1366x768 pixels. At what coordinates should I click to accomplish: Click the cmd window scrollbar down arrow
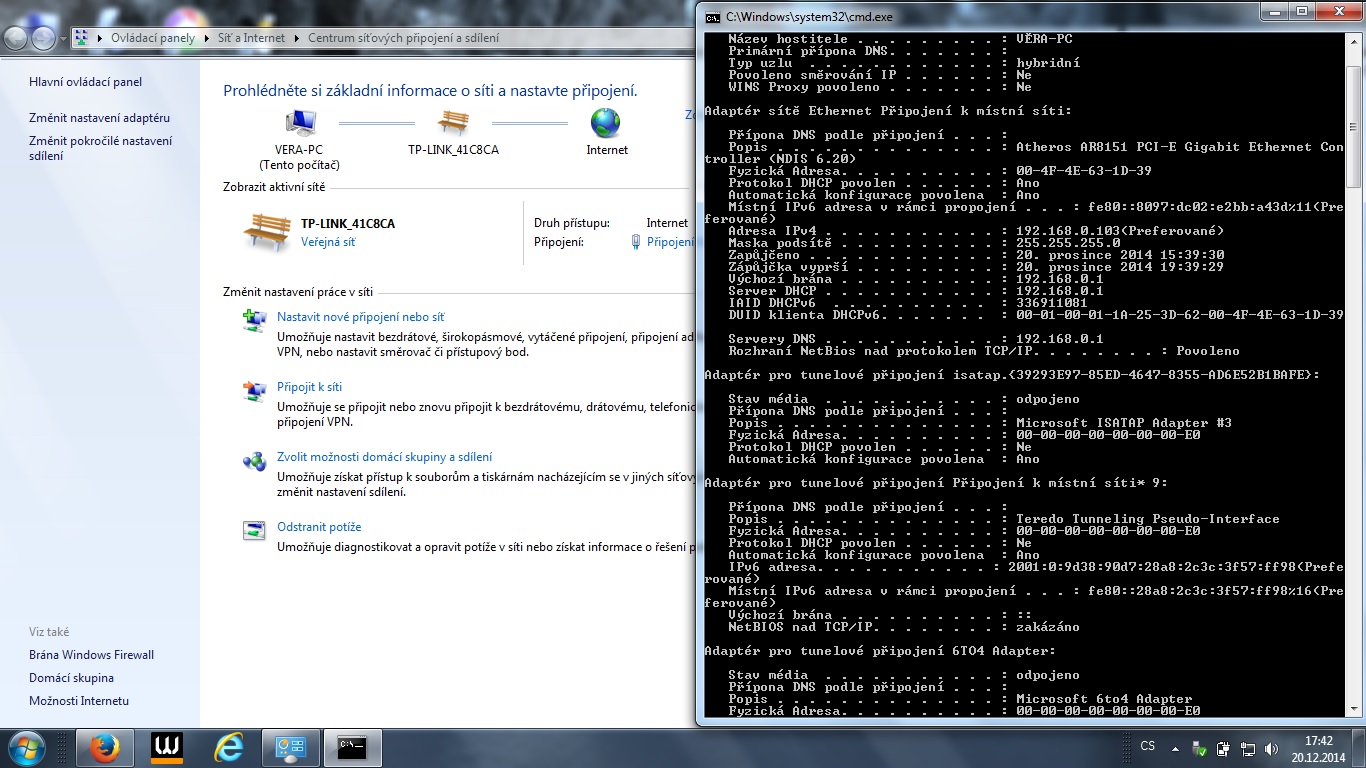[x=1353, y=709]
